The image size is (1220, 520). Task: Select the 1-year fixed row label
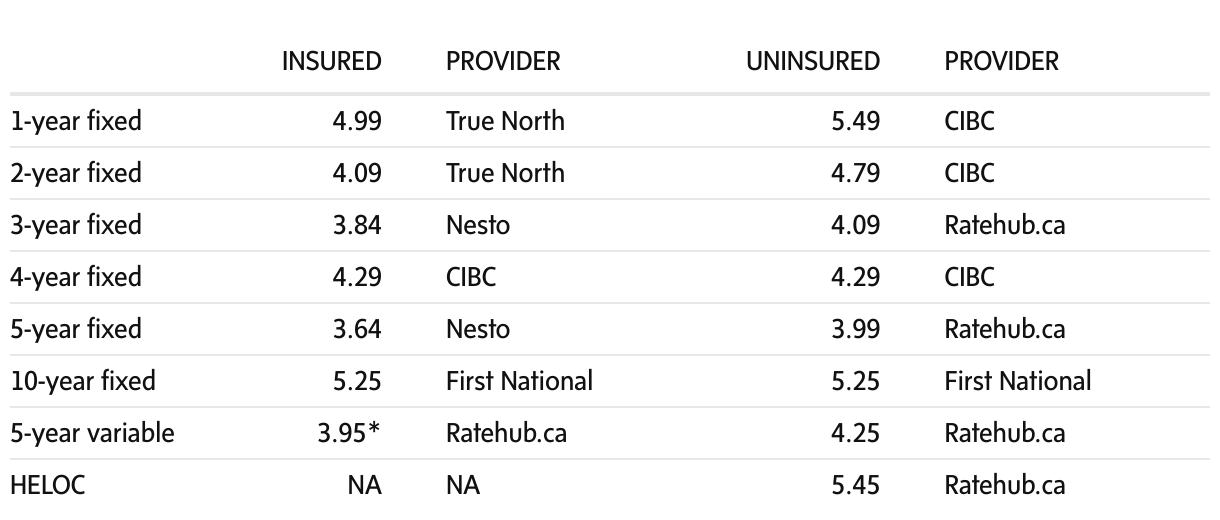tap(76, 121)
